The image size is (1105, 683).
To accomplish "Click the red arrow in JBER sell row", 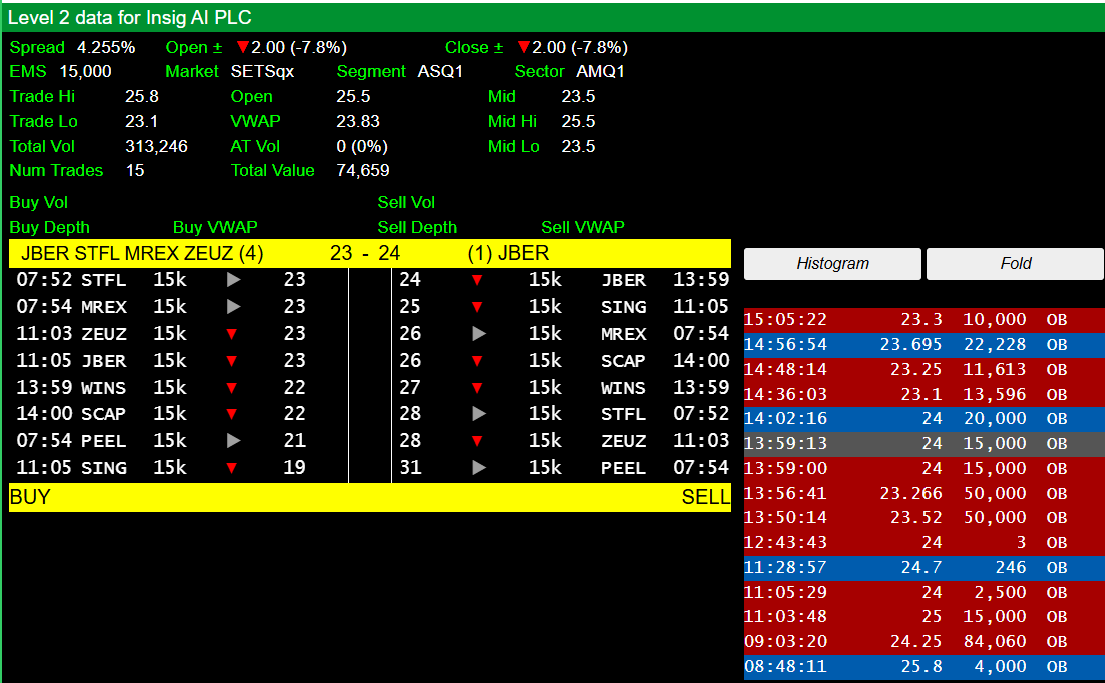I will (477, 280).
